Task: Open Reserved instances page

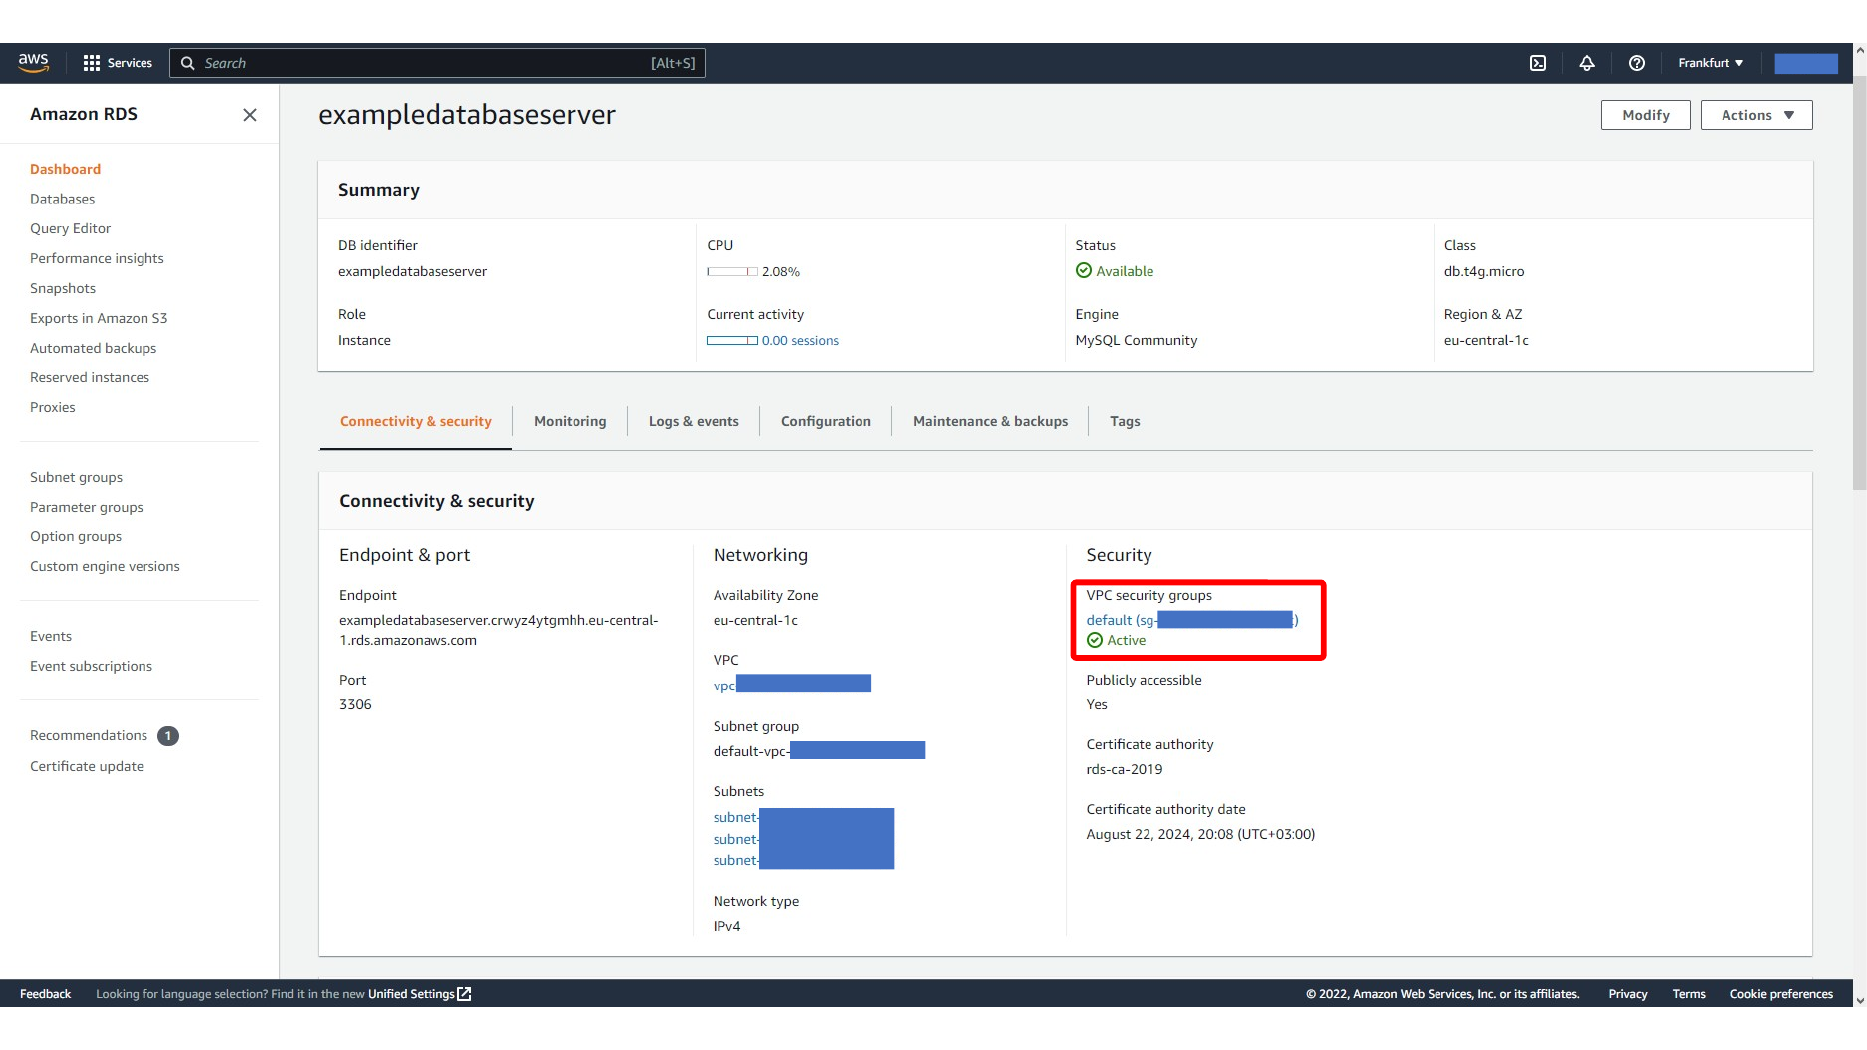Action: (90, 377)
